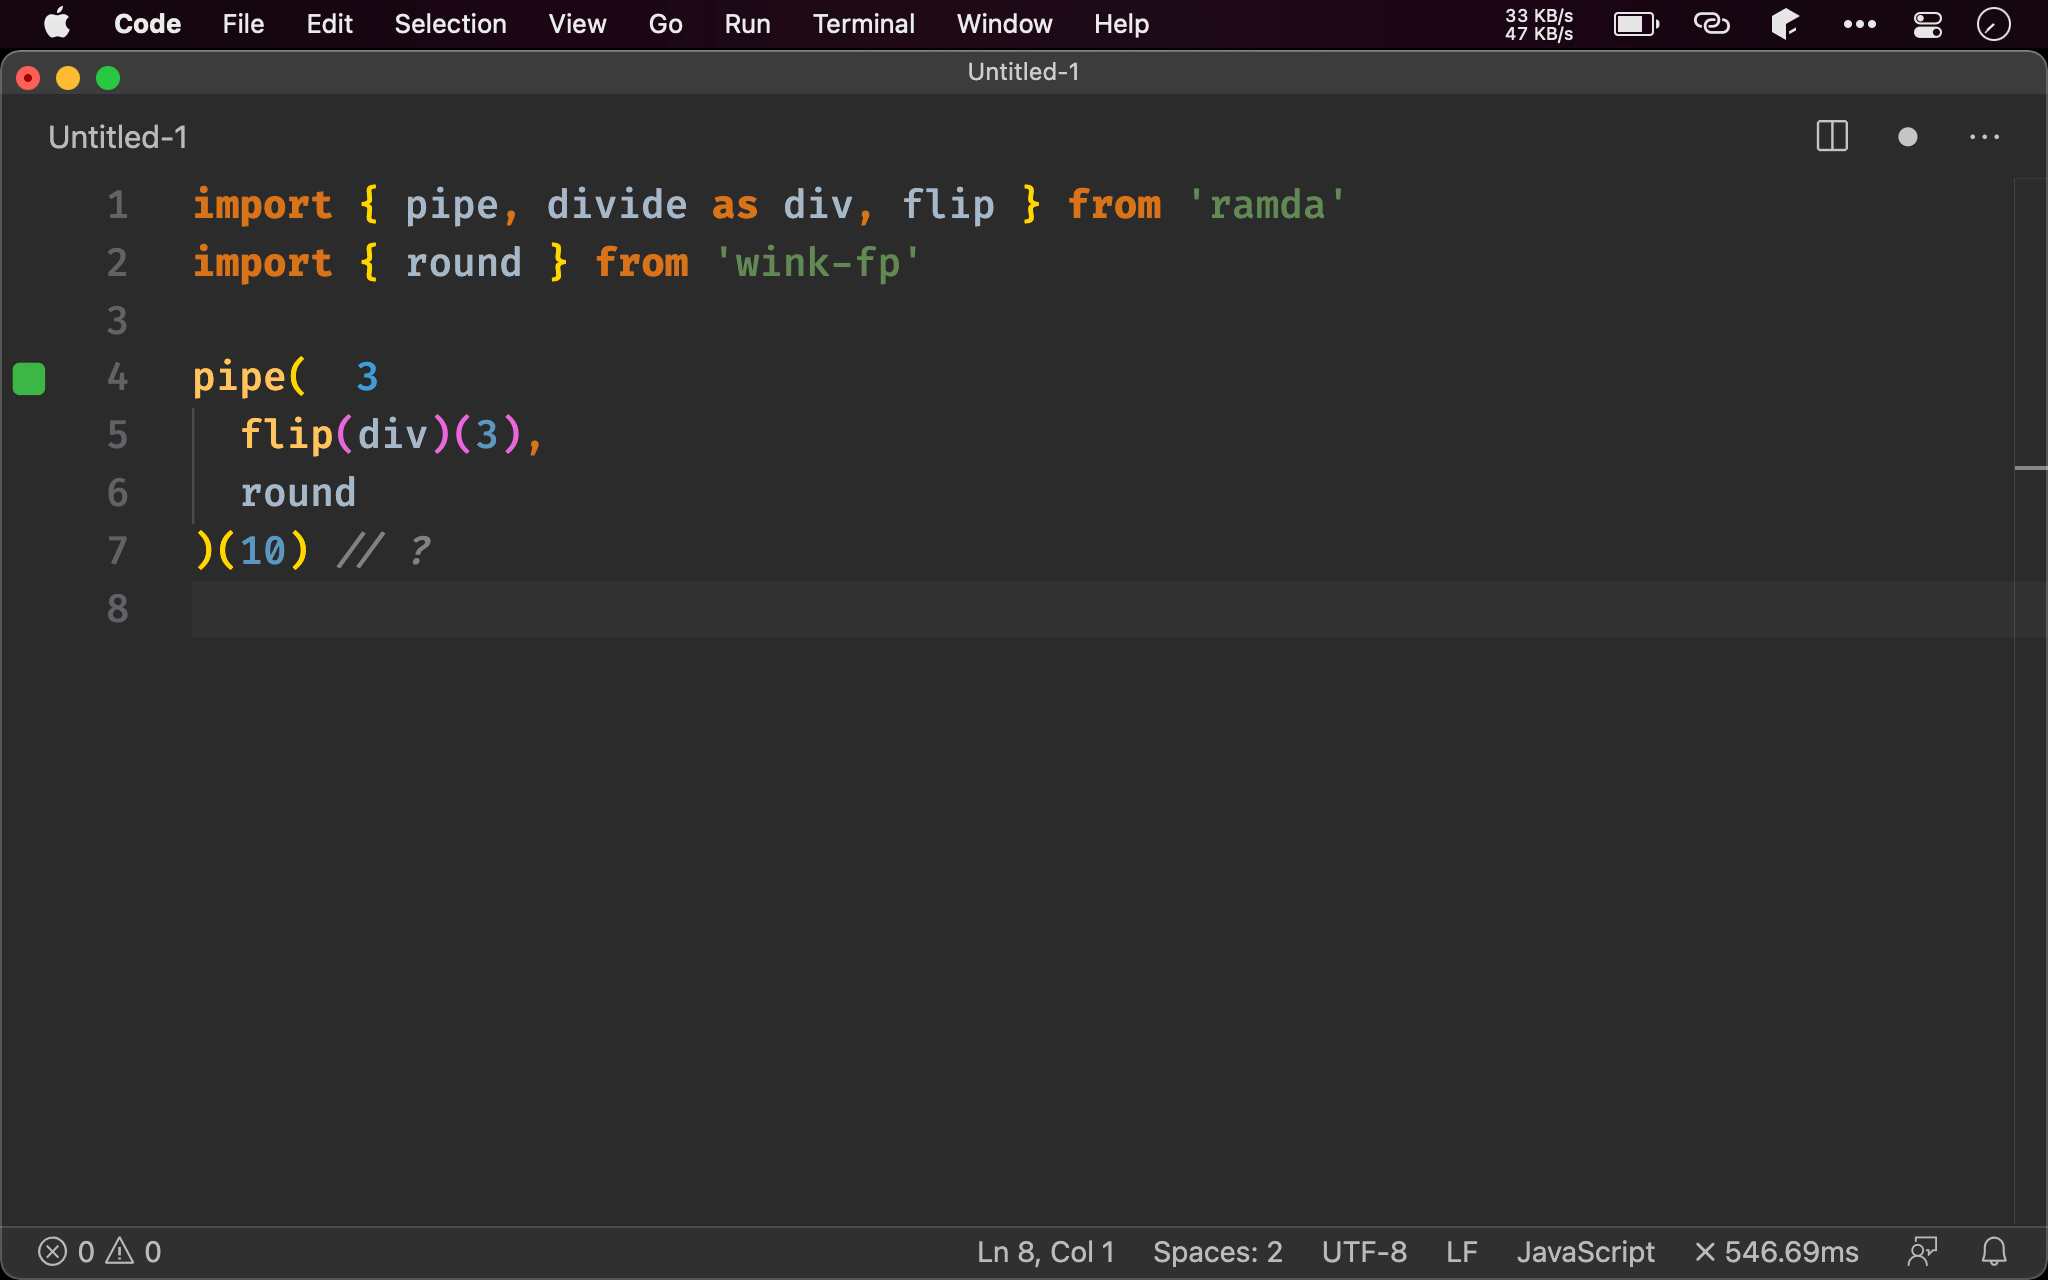
Task: Click the cube-shaped menu bar icon
Action: click(x=1785, y=23)
